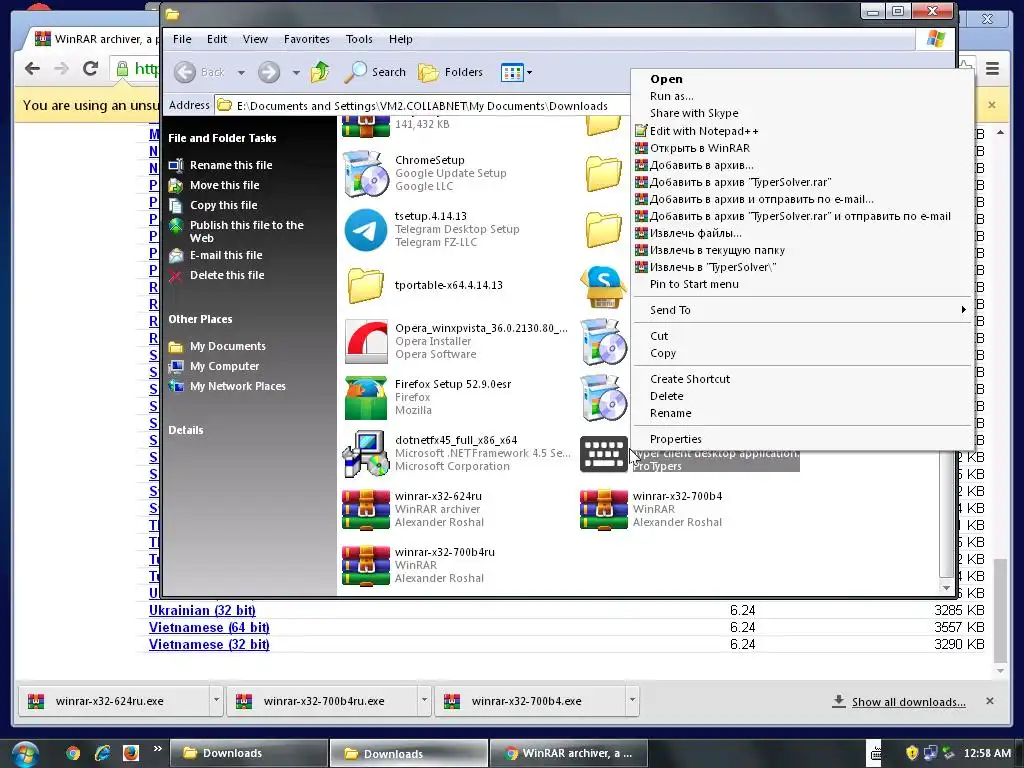The image size is (1024, 768).
Task: Open dropdown for winrar-x32-700b4ru.exe download
Action: tap(424, 700)
